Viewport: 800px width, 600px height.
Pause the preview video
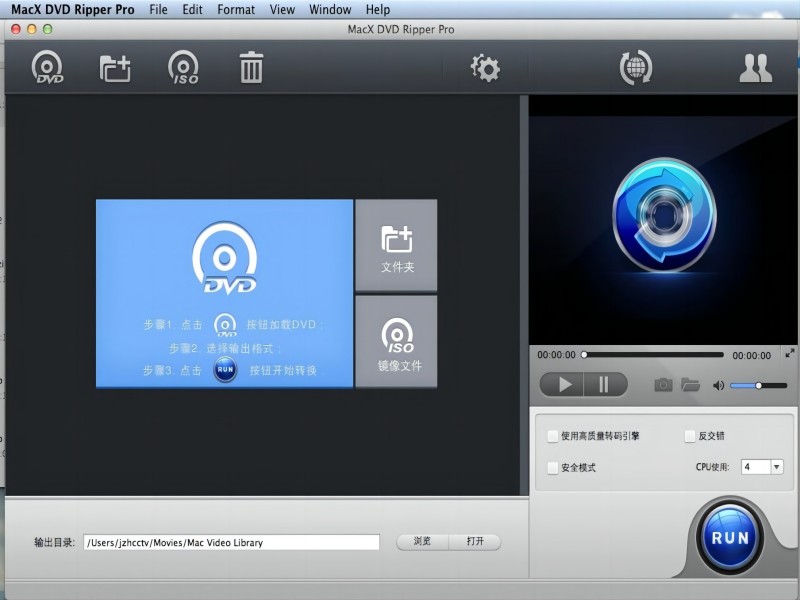tap(606, 384)
